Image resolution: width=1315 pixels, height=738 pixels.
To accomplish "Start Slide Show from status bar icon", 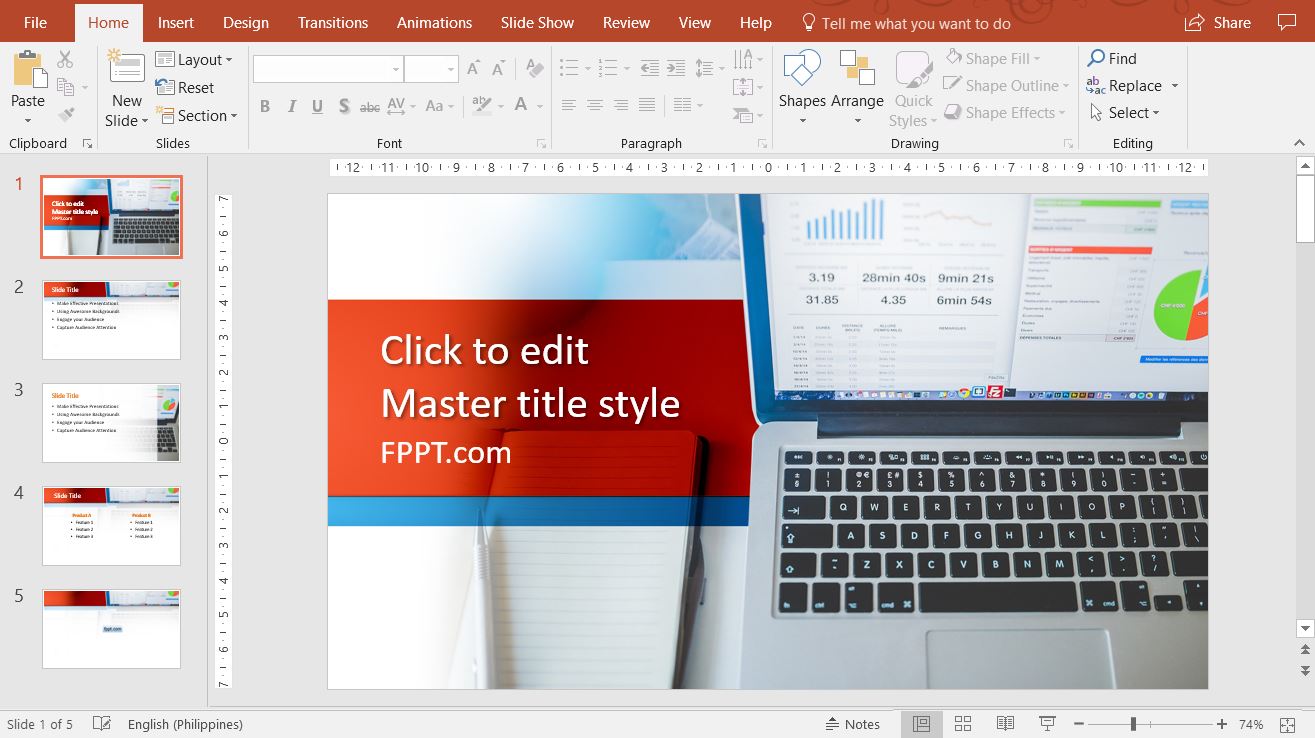I will [1047, 724].
